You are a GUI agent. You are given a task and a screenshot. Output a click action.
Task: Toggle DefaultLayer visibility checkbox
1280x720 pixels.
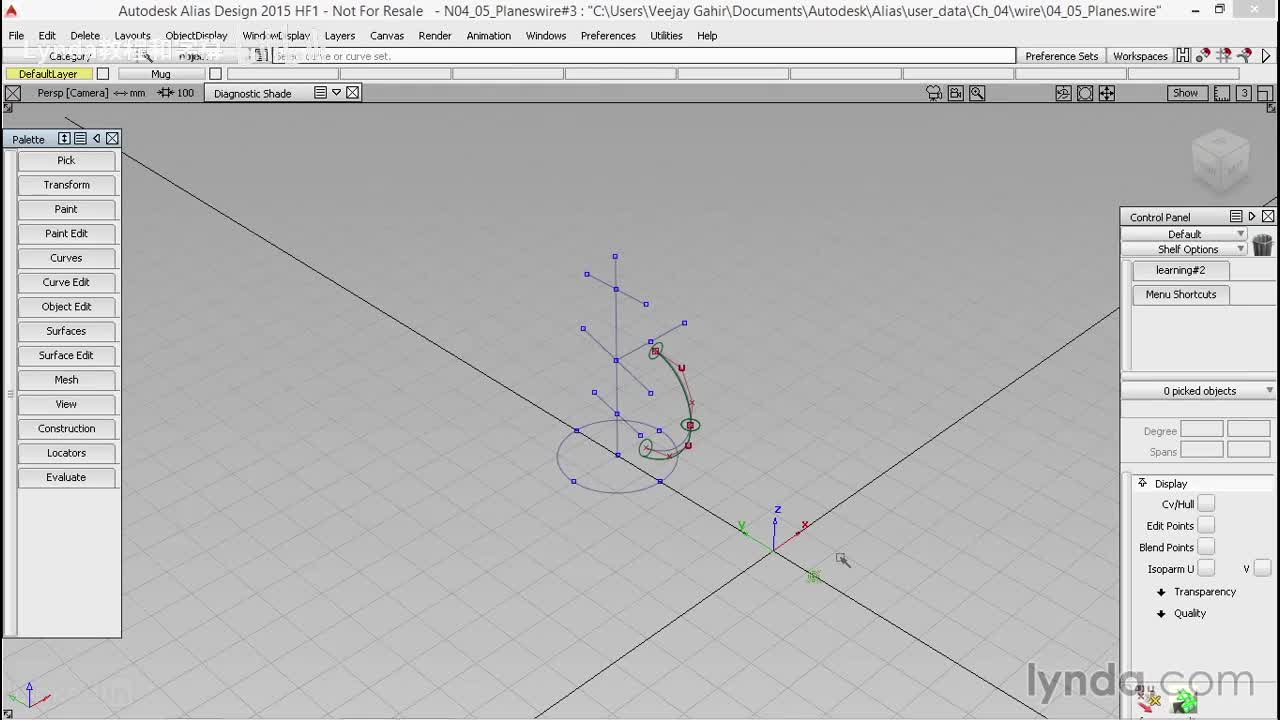pyautogui.click(x=102, y=74)
